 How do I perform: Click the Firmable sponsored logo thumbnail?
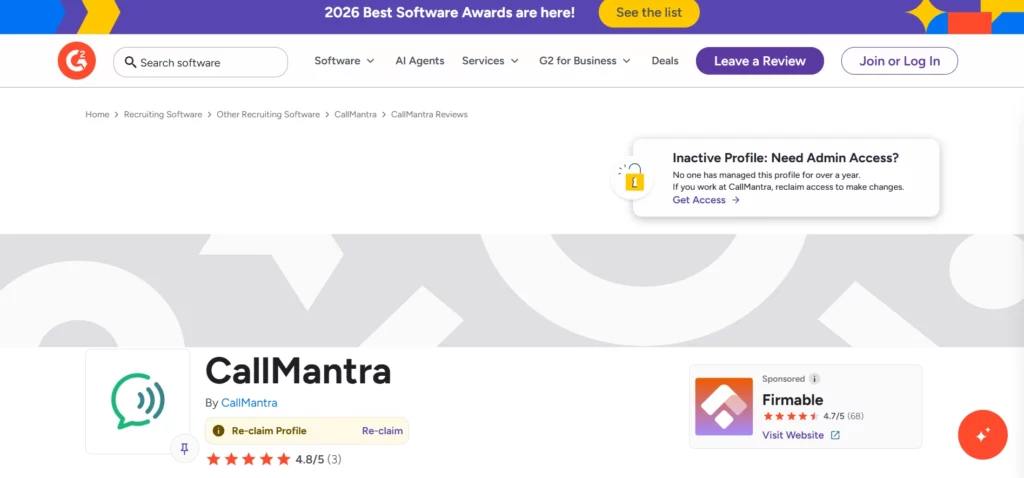725,406
